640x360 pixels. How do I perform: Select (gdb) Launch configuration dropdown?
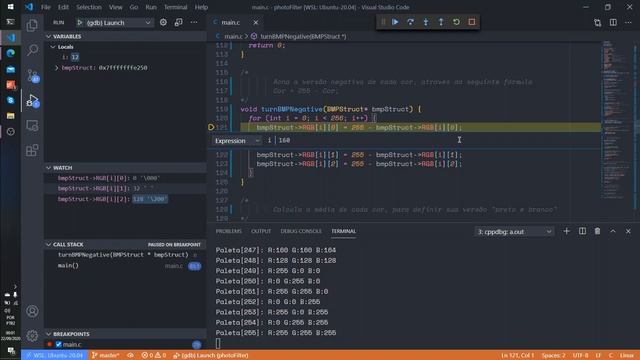click(115, 22)
